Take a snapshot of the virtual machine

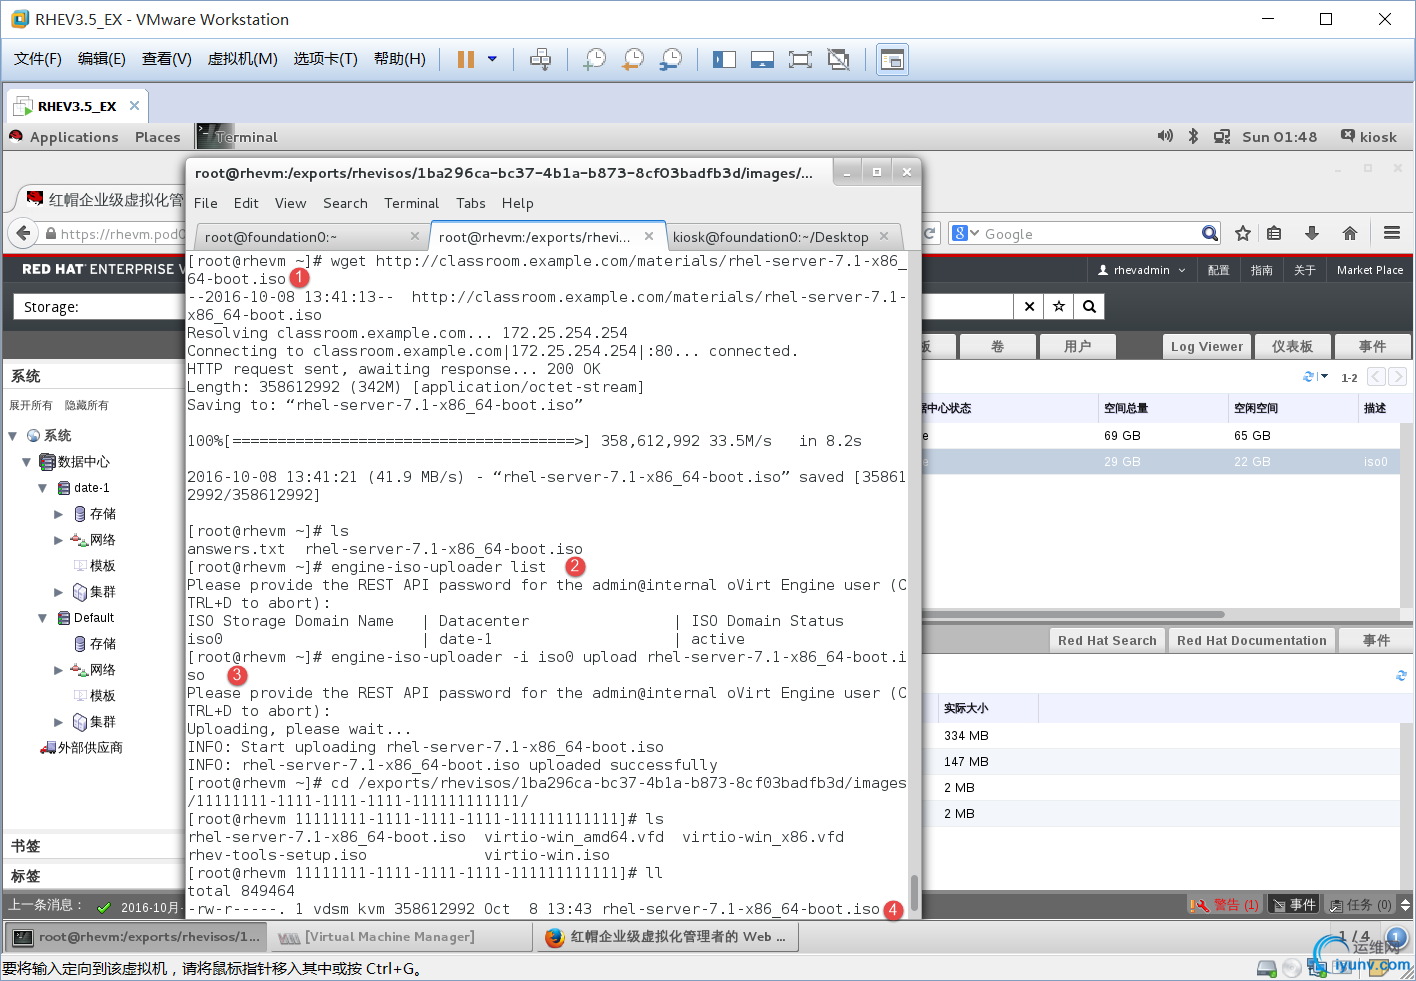point(594,60)
